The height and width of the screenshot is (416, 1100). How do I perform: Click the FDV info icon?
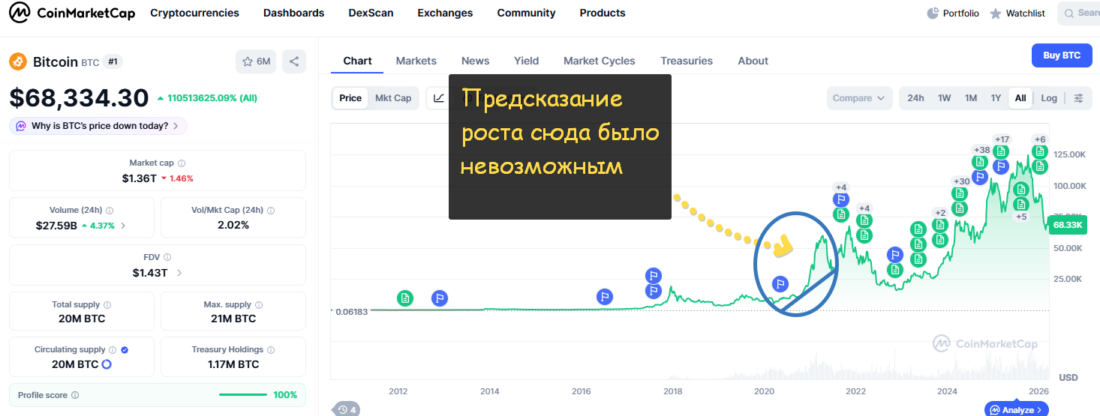(167, 257)
